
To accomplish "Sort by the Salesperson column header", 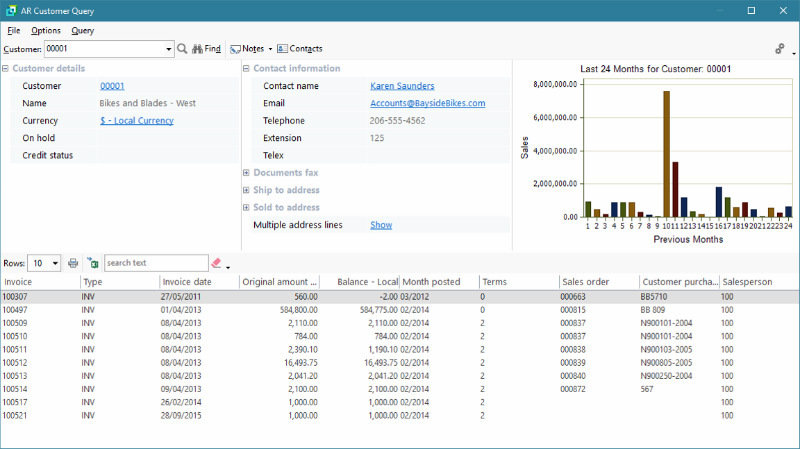I will (759, 282).
